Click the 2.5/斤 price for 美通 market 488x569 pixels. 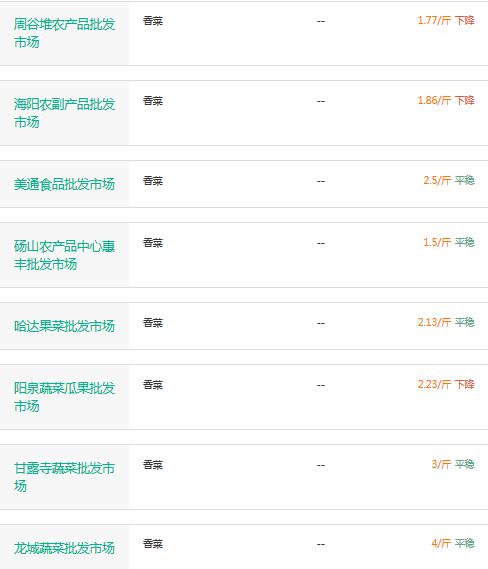pos(437,180)
